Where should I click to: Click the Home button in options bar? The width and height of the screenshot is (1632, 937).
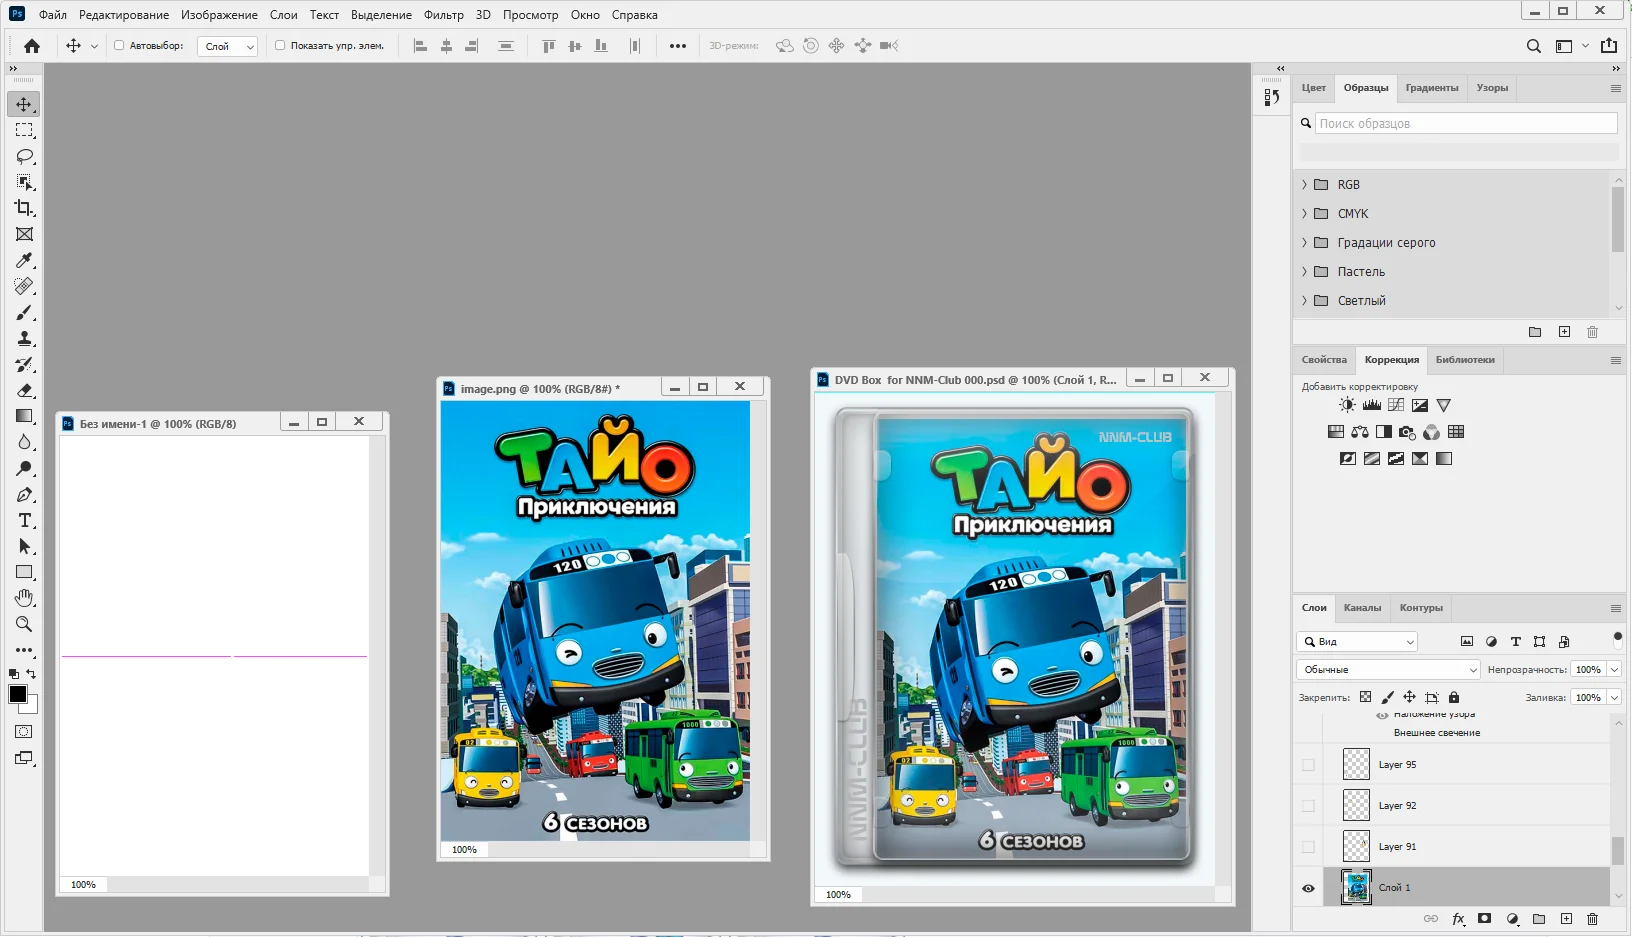32,46
